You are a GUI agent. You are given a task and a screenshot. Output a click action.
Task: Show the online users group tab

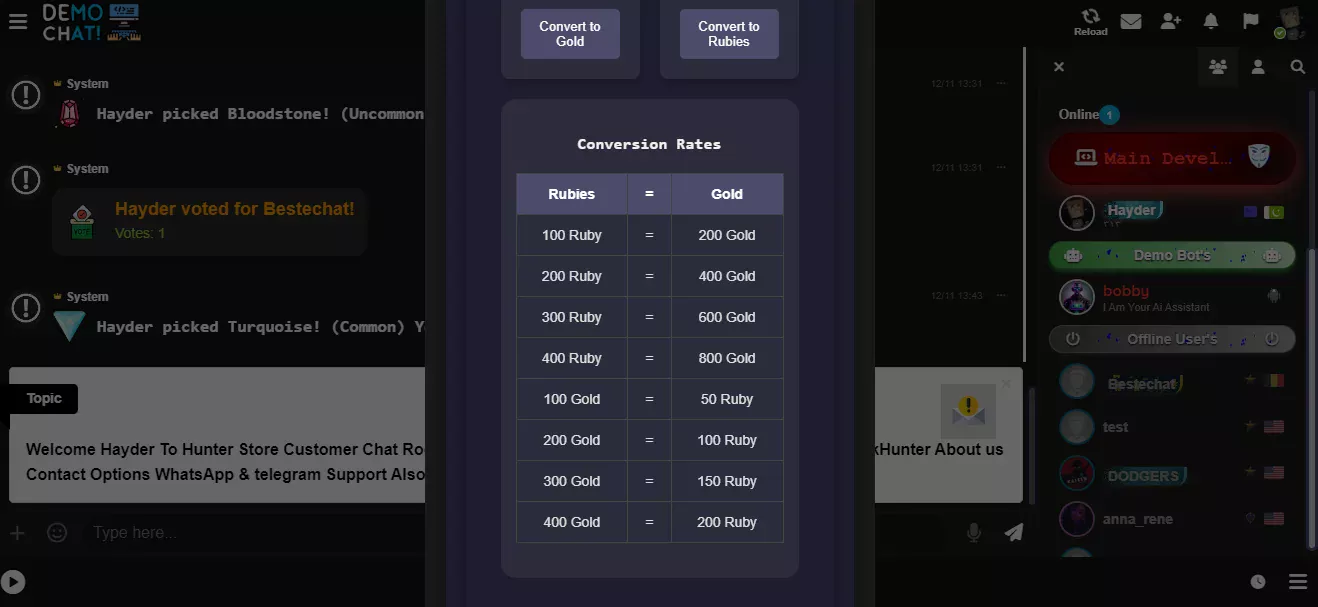[x=1218, y=67]
